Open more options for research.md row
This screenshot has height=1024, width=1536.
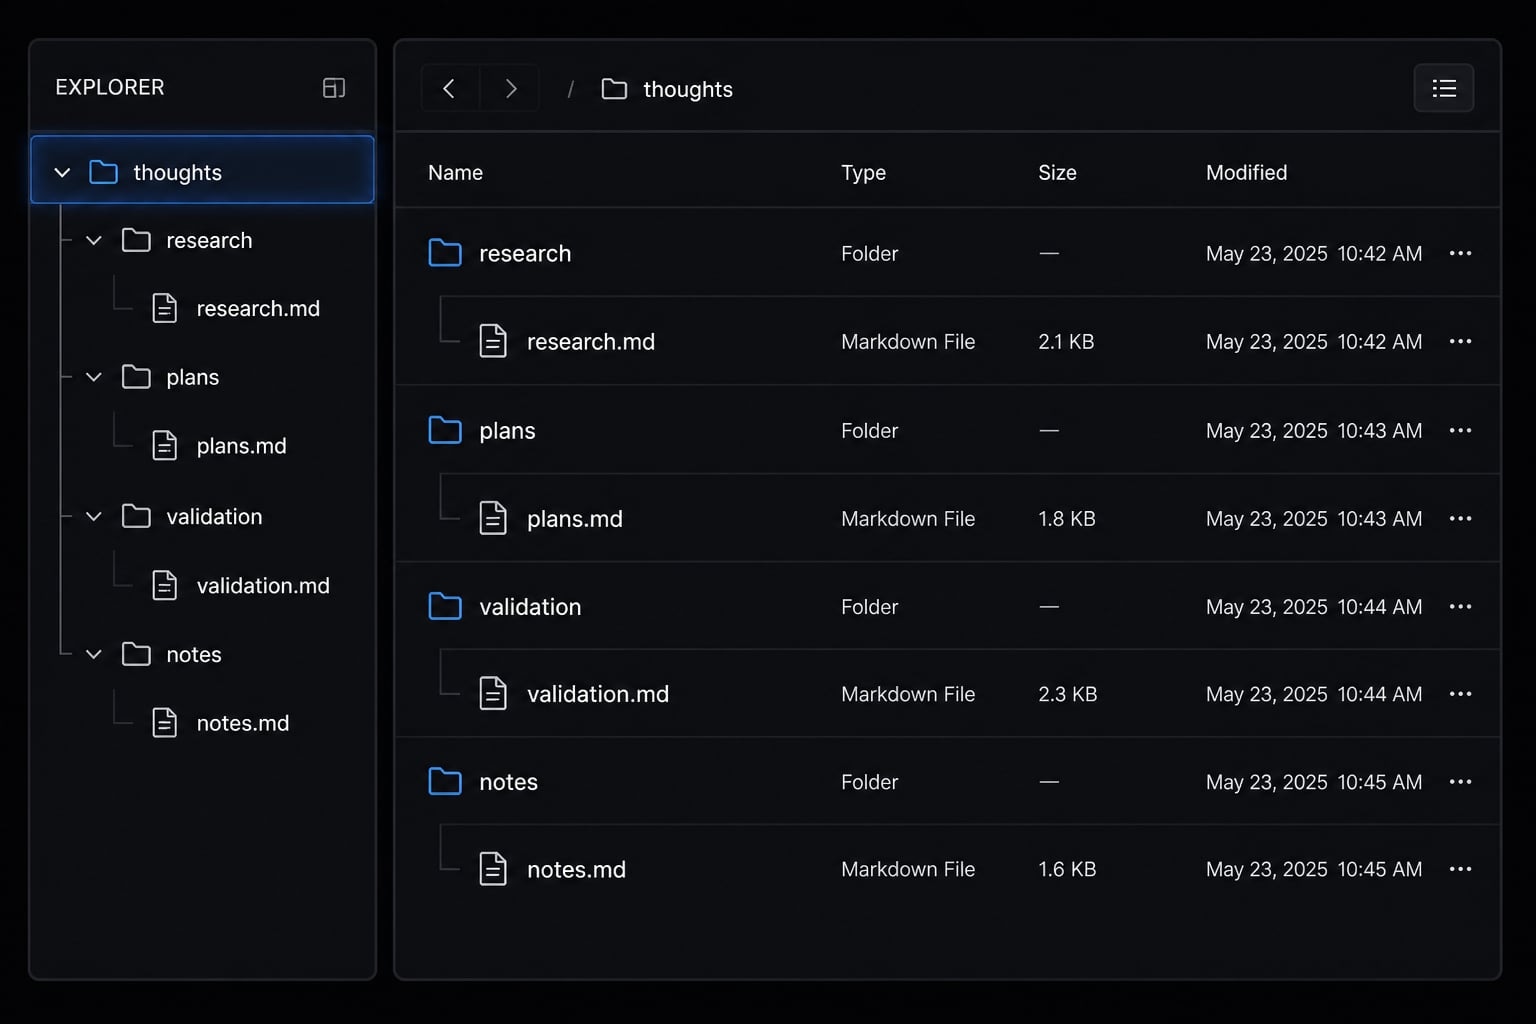pos(1460,341)
